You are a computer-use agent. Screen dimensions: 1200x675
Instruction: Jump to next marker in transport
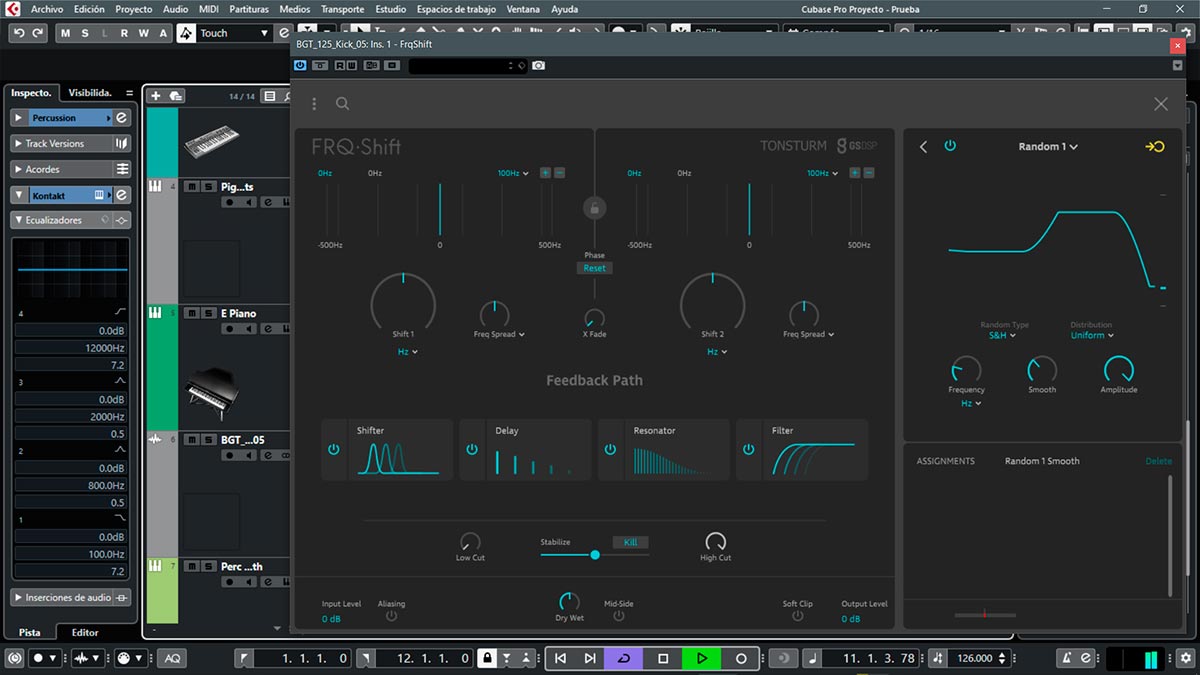(x=590, y=658)
